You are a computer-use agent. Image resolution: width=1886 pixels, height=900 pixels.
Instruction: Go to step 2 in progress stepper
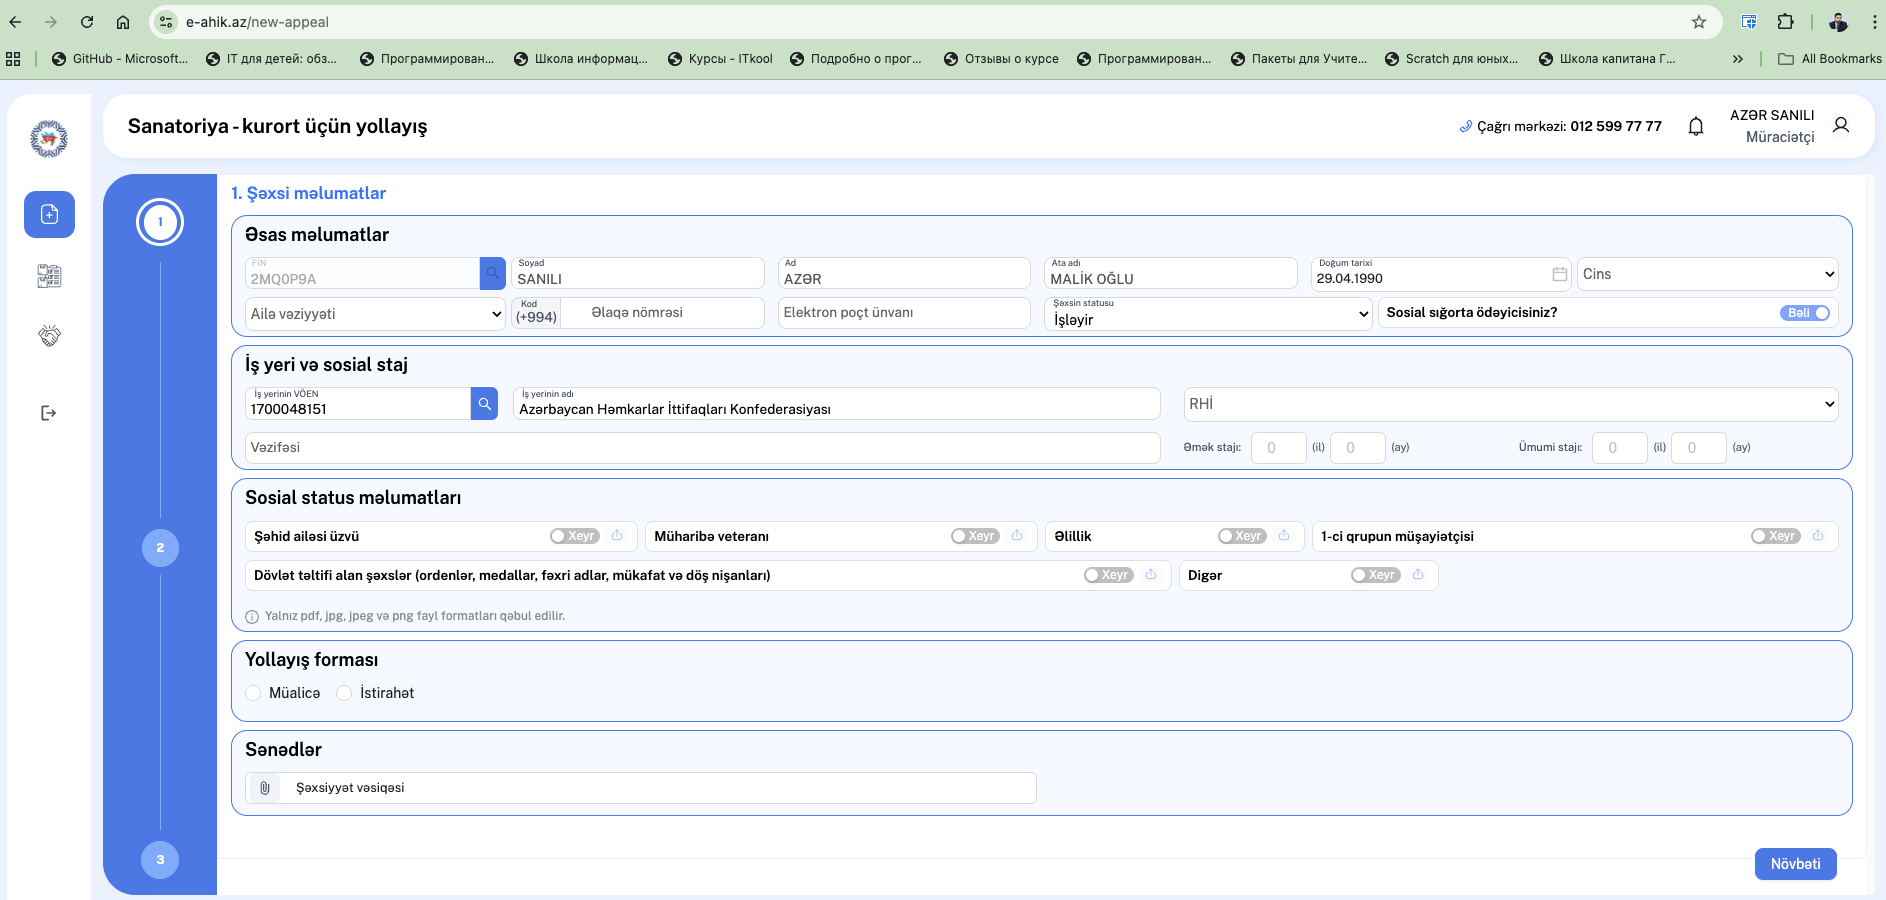[160, 548]
